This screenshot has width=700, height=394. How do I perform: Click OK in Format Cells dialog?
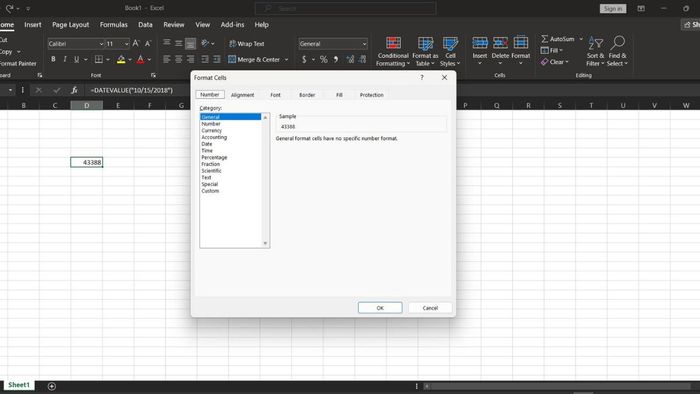(380, 308)
